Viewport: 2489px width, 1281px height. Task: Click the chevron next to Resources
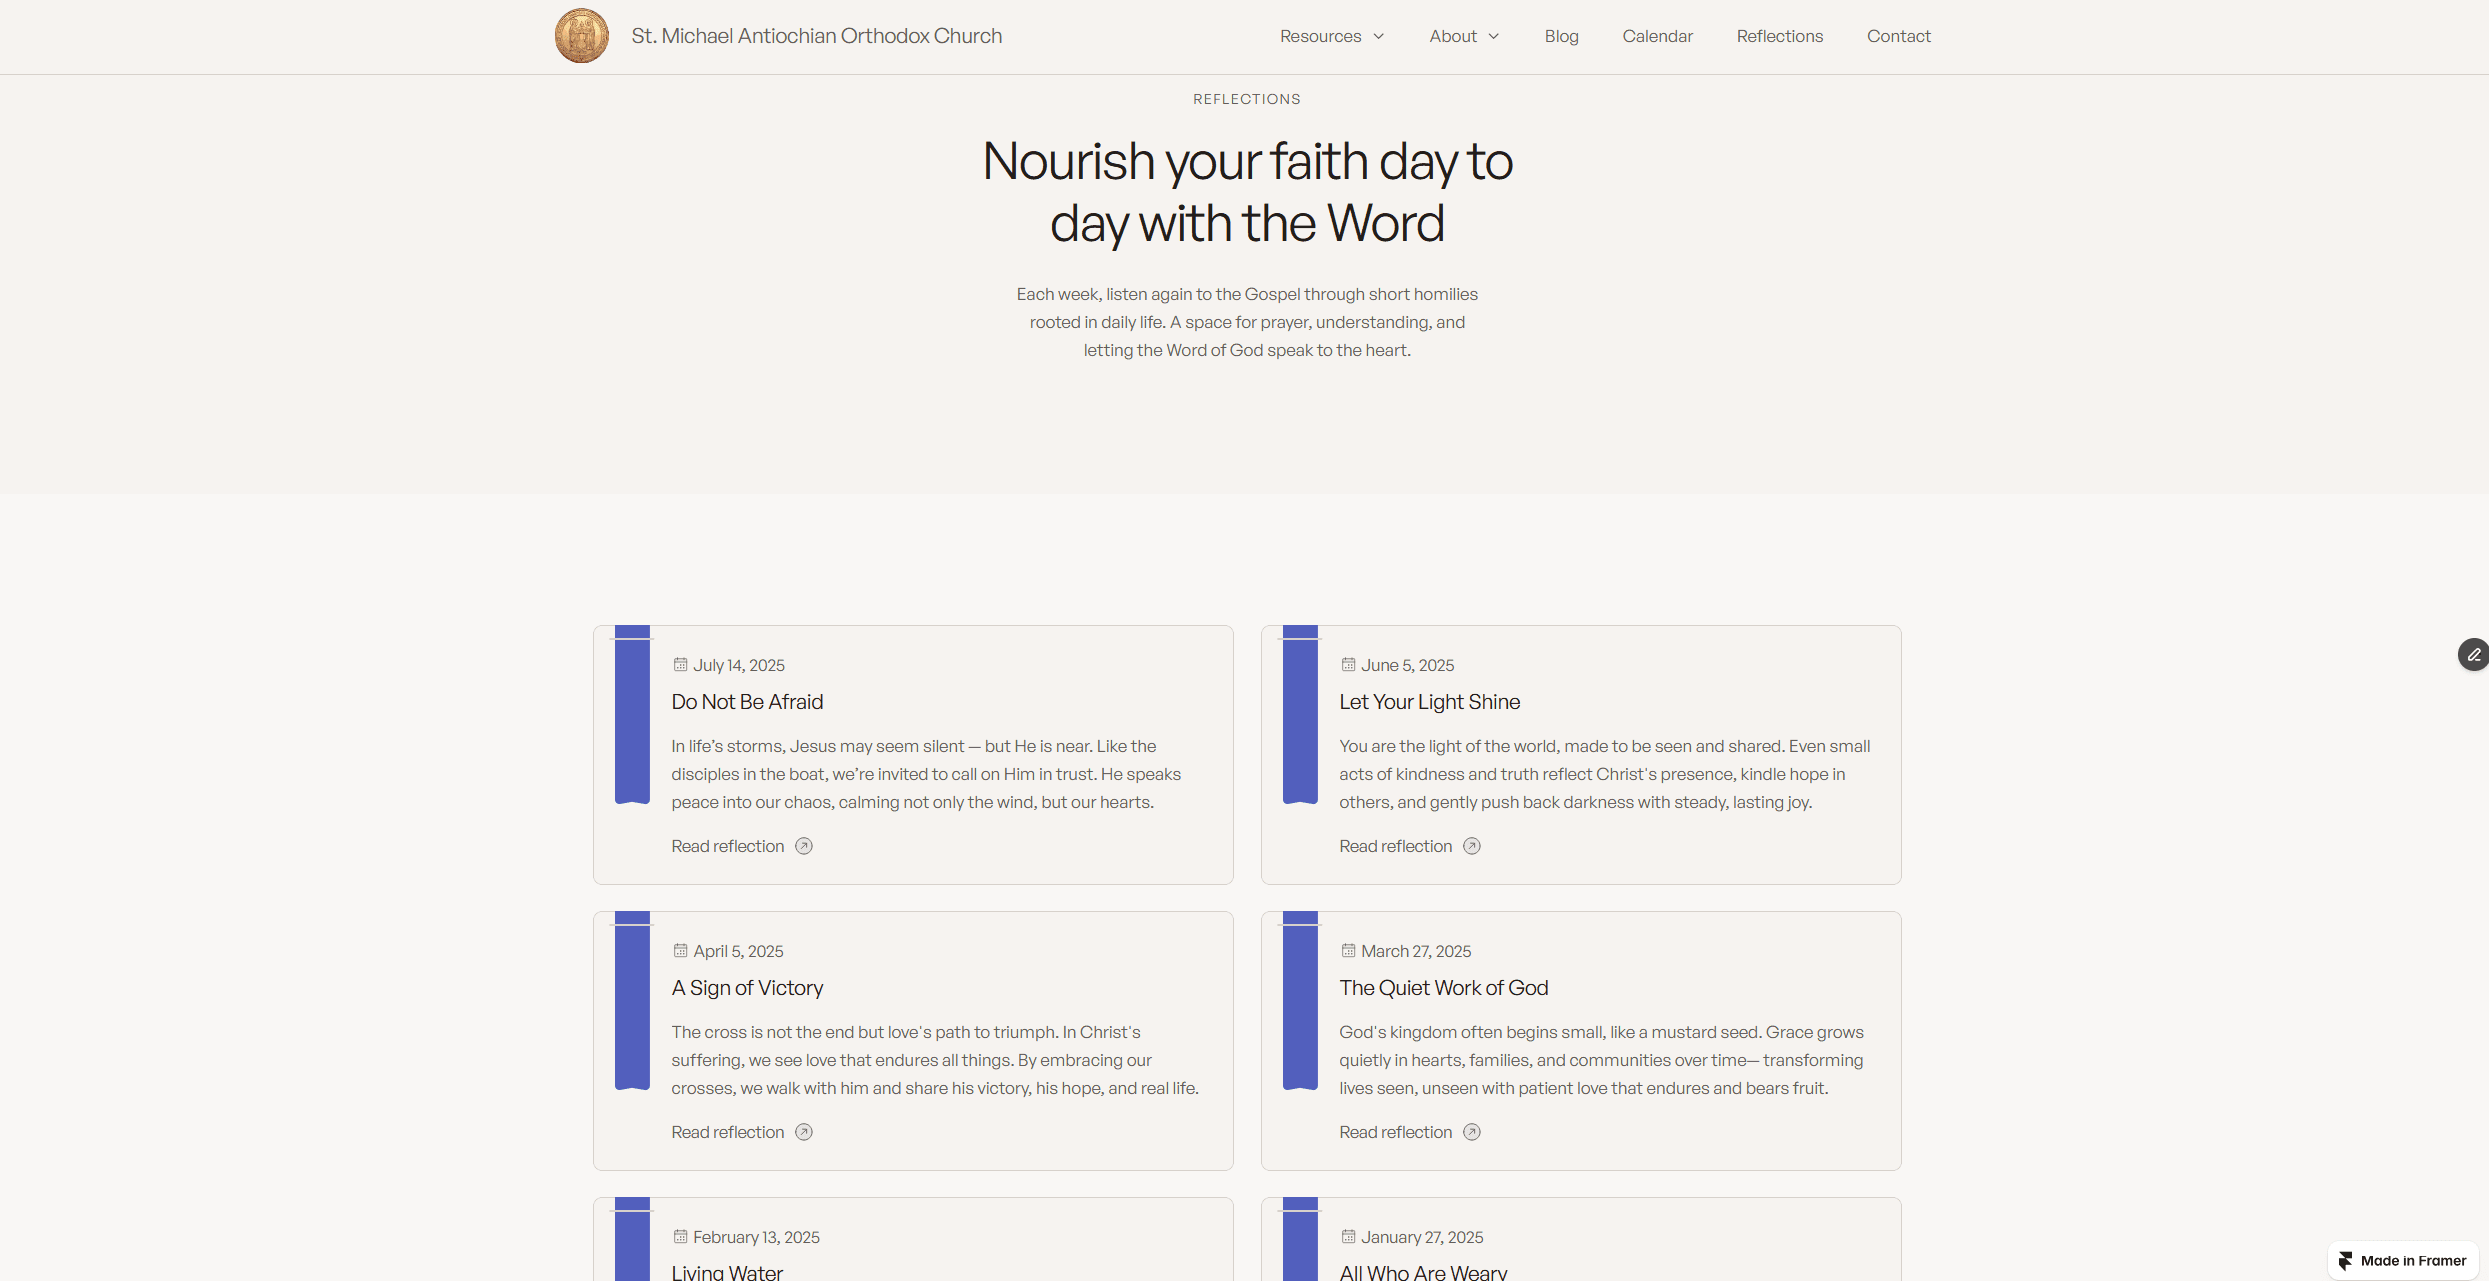(x=1379, y=36)
